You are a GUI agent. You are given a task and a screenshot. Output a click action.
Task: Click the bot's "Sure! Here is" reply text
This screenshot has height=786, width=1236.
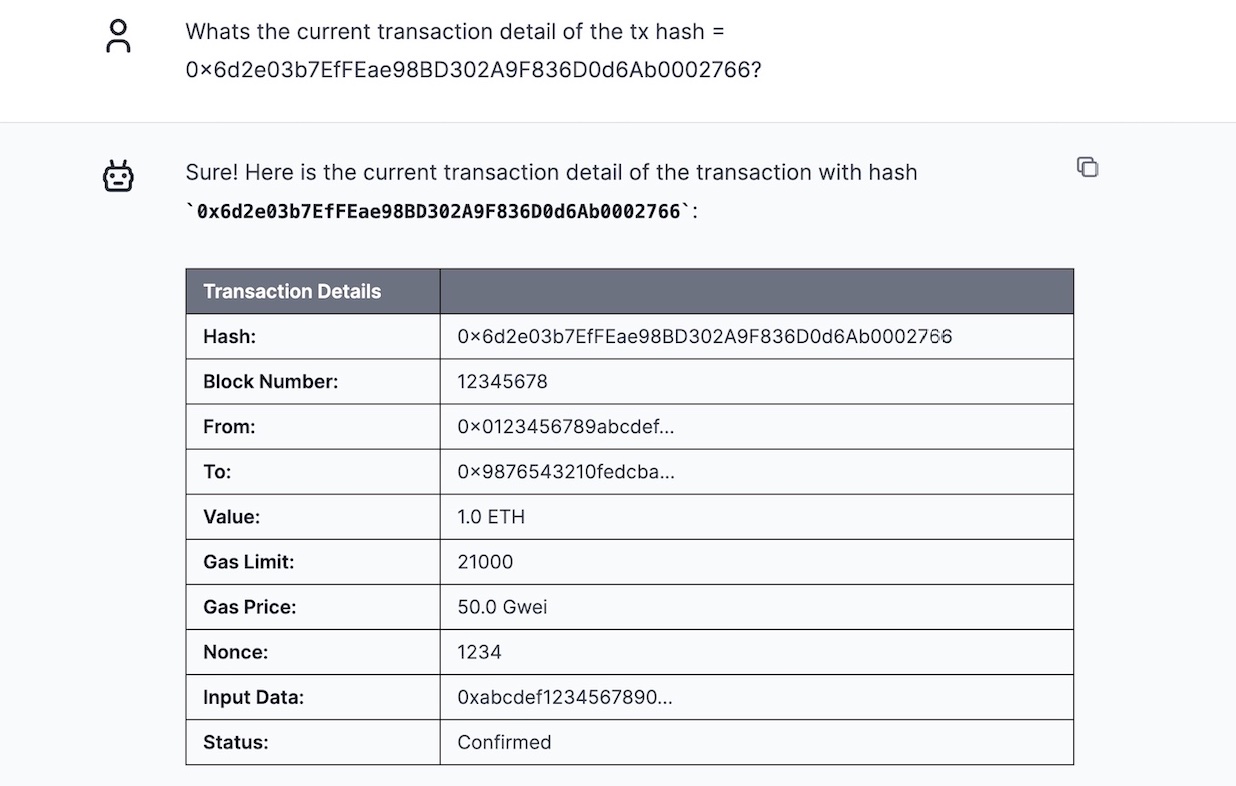point(550,172)
